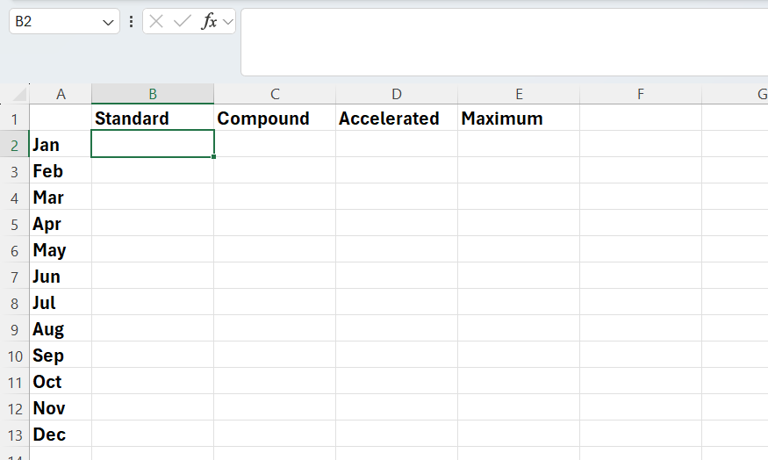
Task: Click the Dec cell
Action: pos(61,434)
